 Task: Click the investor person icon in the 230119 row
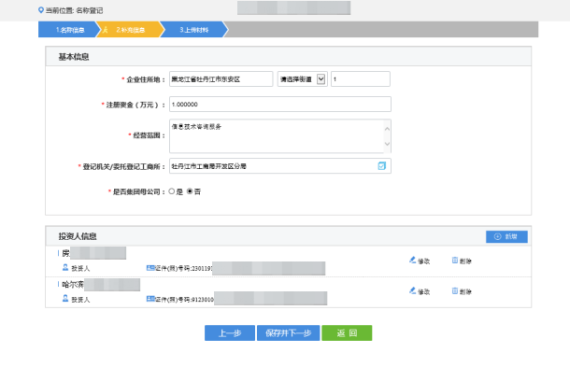point(65,268)
